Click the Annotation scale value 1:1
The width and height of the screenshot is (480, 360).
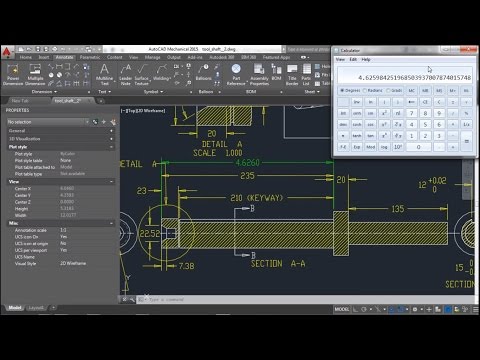pos(63,230)
